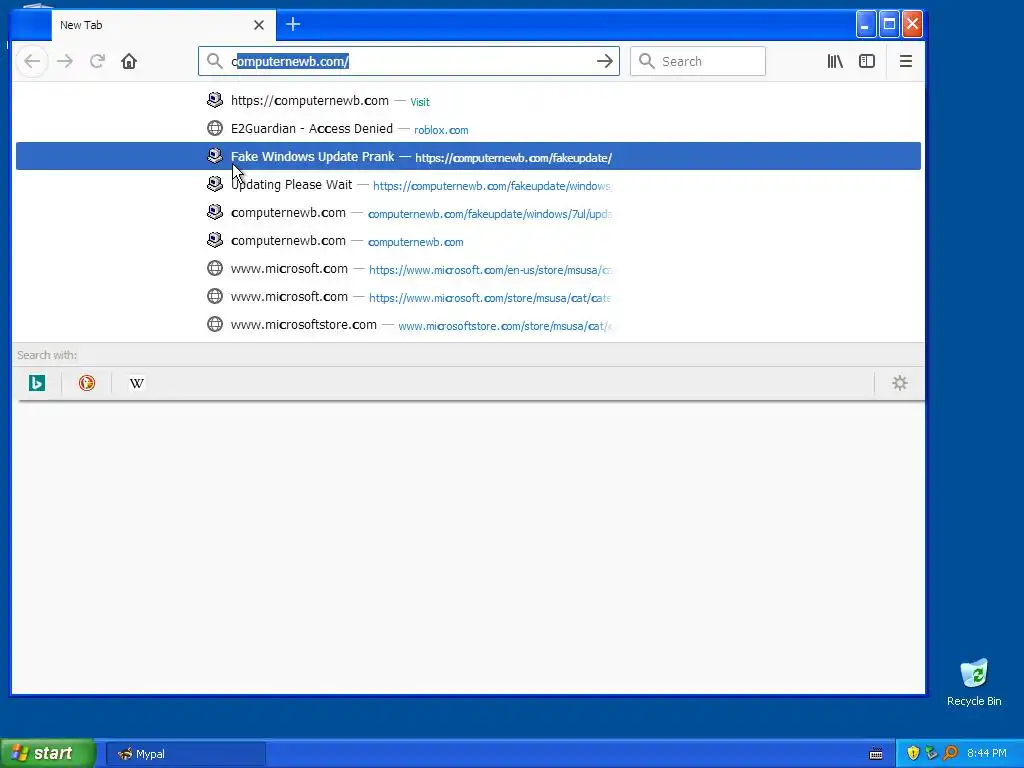The width and height of the screenshot is (1024, 768).
Task: Click the magnifier tray icon
Action: pyautogui.click(x=950, y=754)
